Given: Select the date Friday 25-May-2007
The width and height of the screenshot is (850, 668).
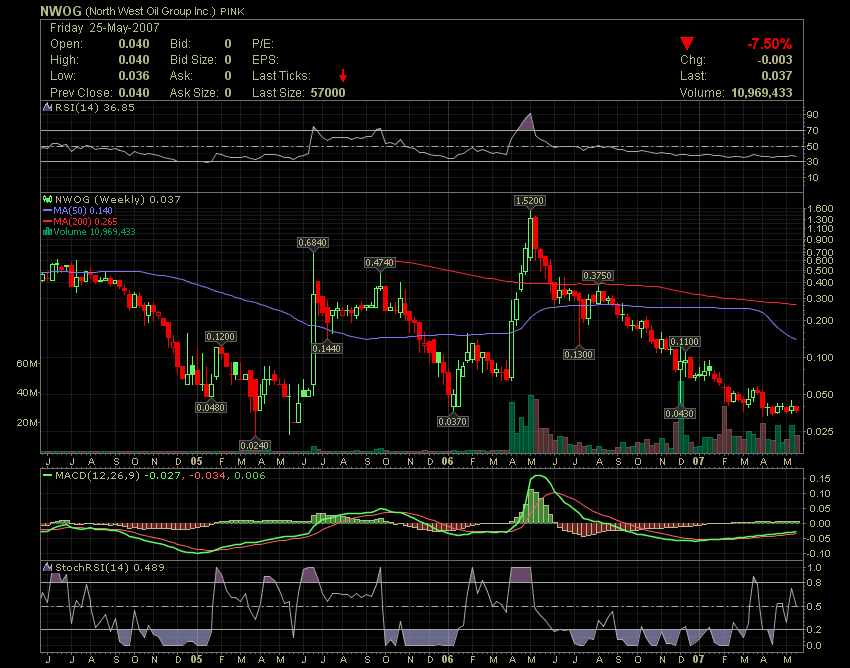Looking at the screenshot, I should tap(105, 28).
